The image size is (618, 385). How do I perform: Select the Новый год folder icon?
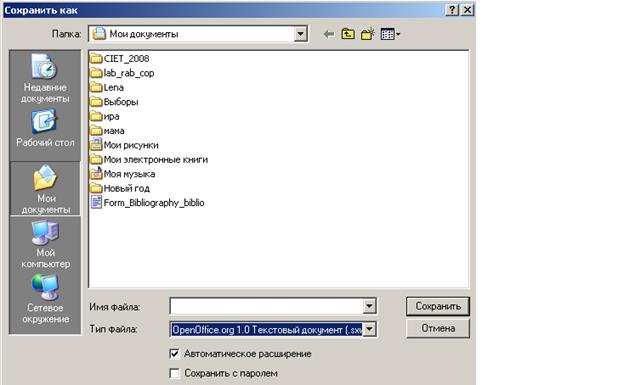click(x=96, y=188)
